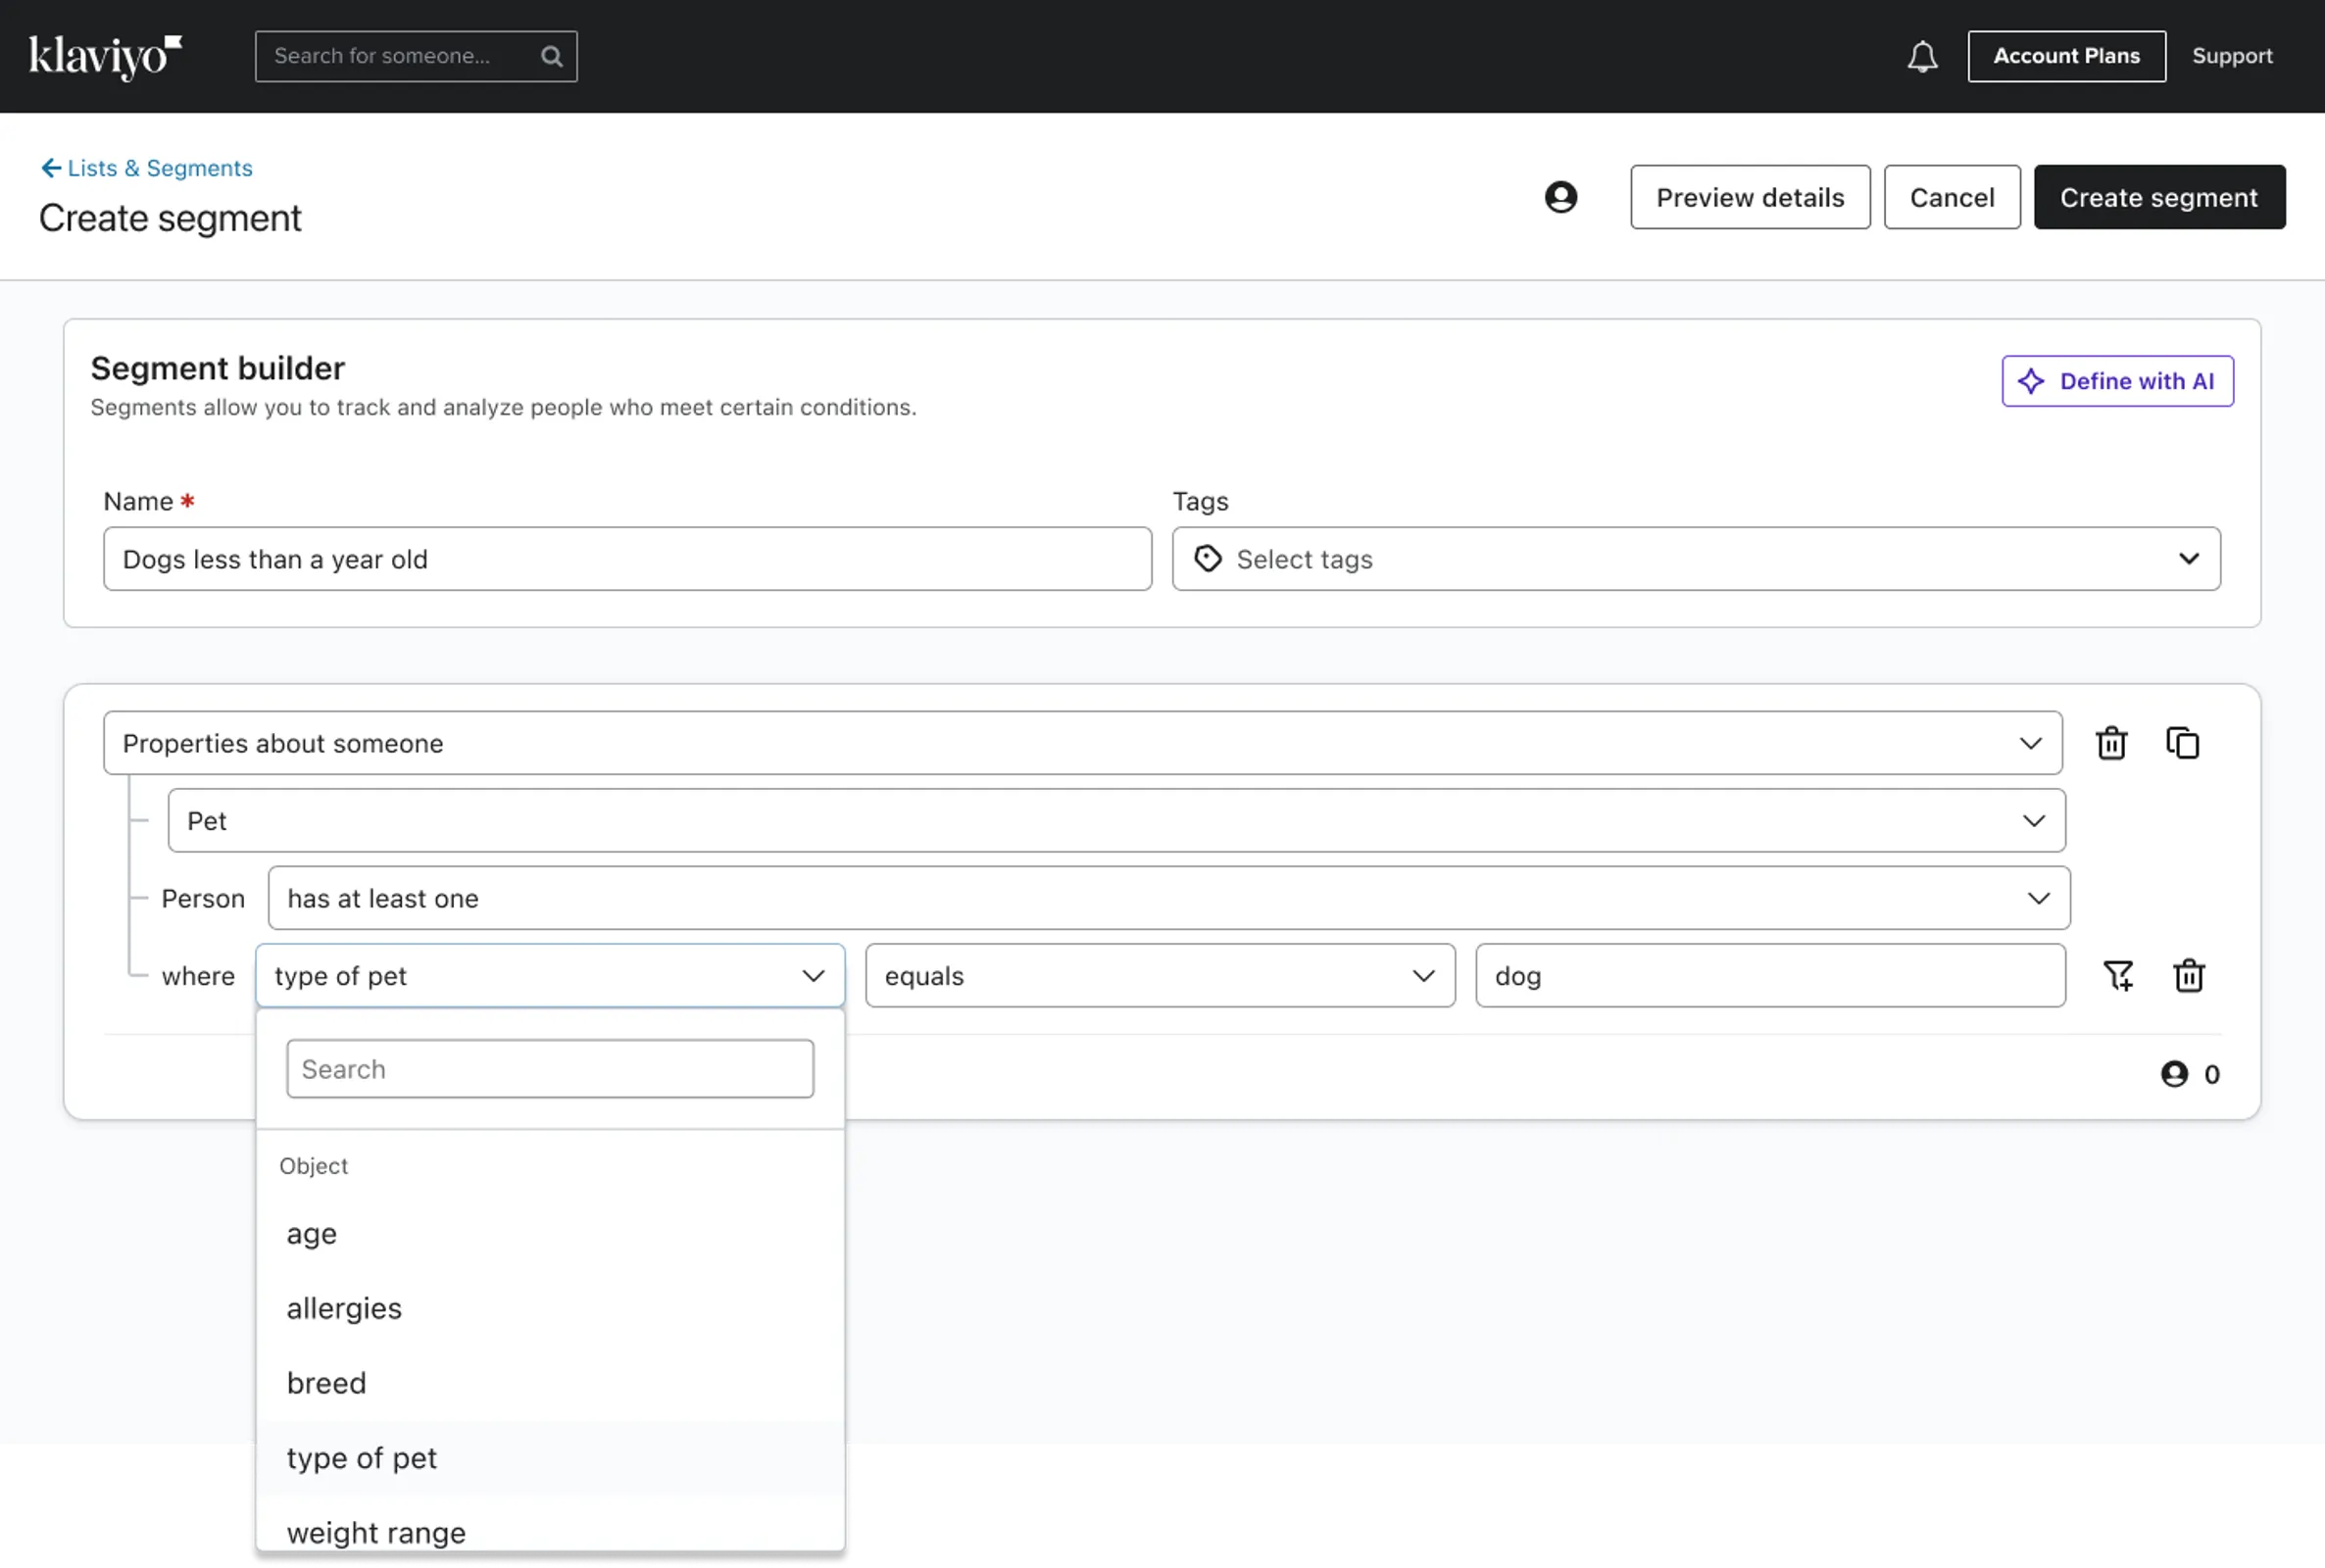Viewport: 2325px width, 1568px height.
Task: Open the Pet object dropdown
Action: (1115, 821)
